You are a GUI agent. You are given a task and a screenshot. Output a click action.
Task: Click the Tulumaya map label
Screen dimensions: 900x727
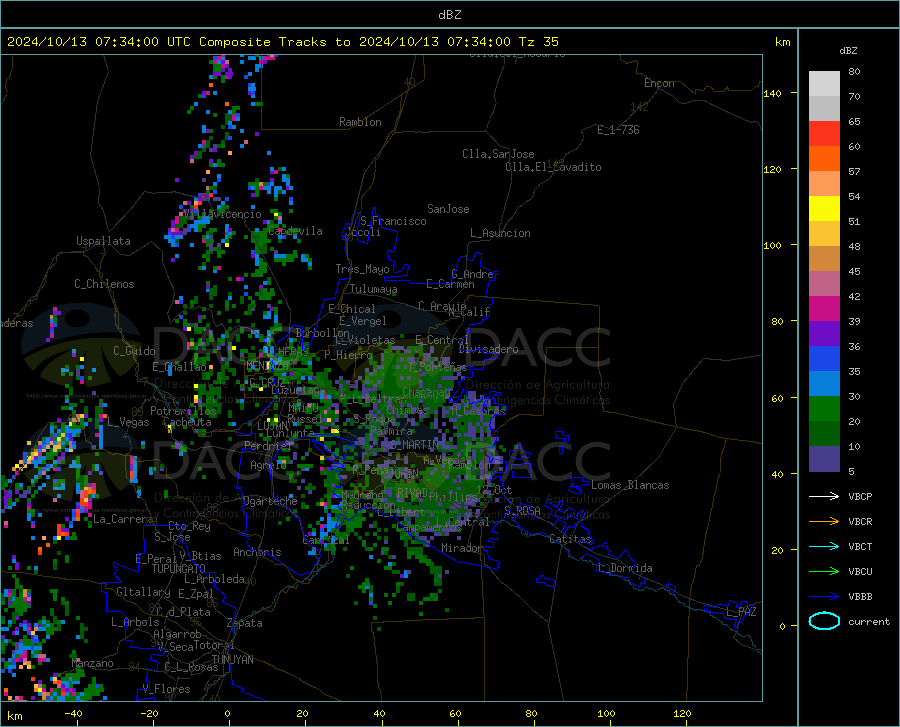point(374,289)
